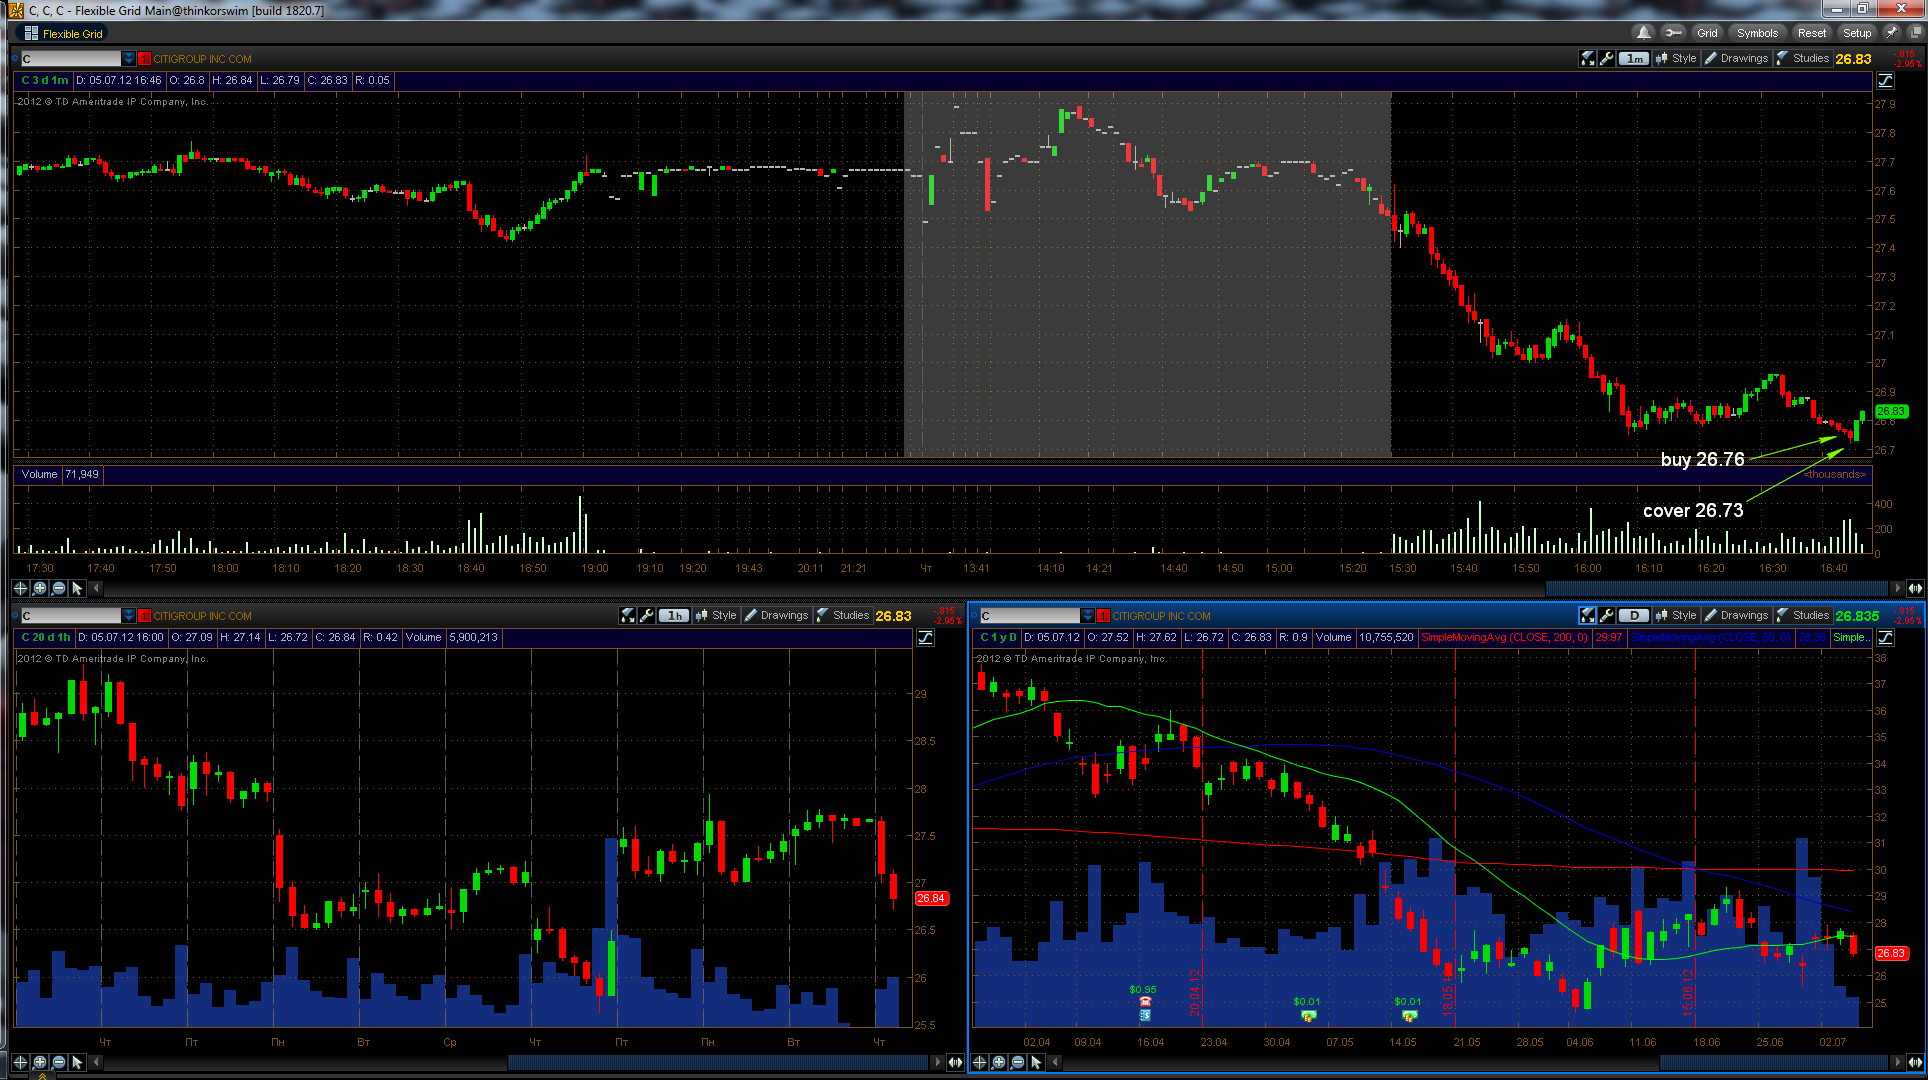Open chart settings wrench on 1m chart
1928x1080 pixels.
1606,59
